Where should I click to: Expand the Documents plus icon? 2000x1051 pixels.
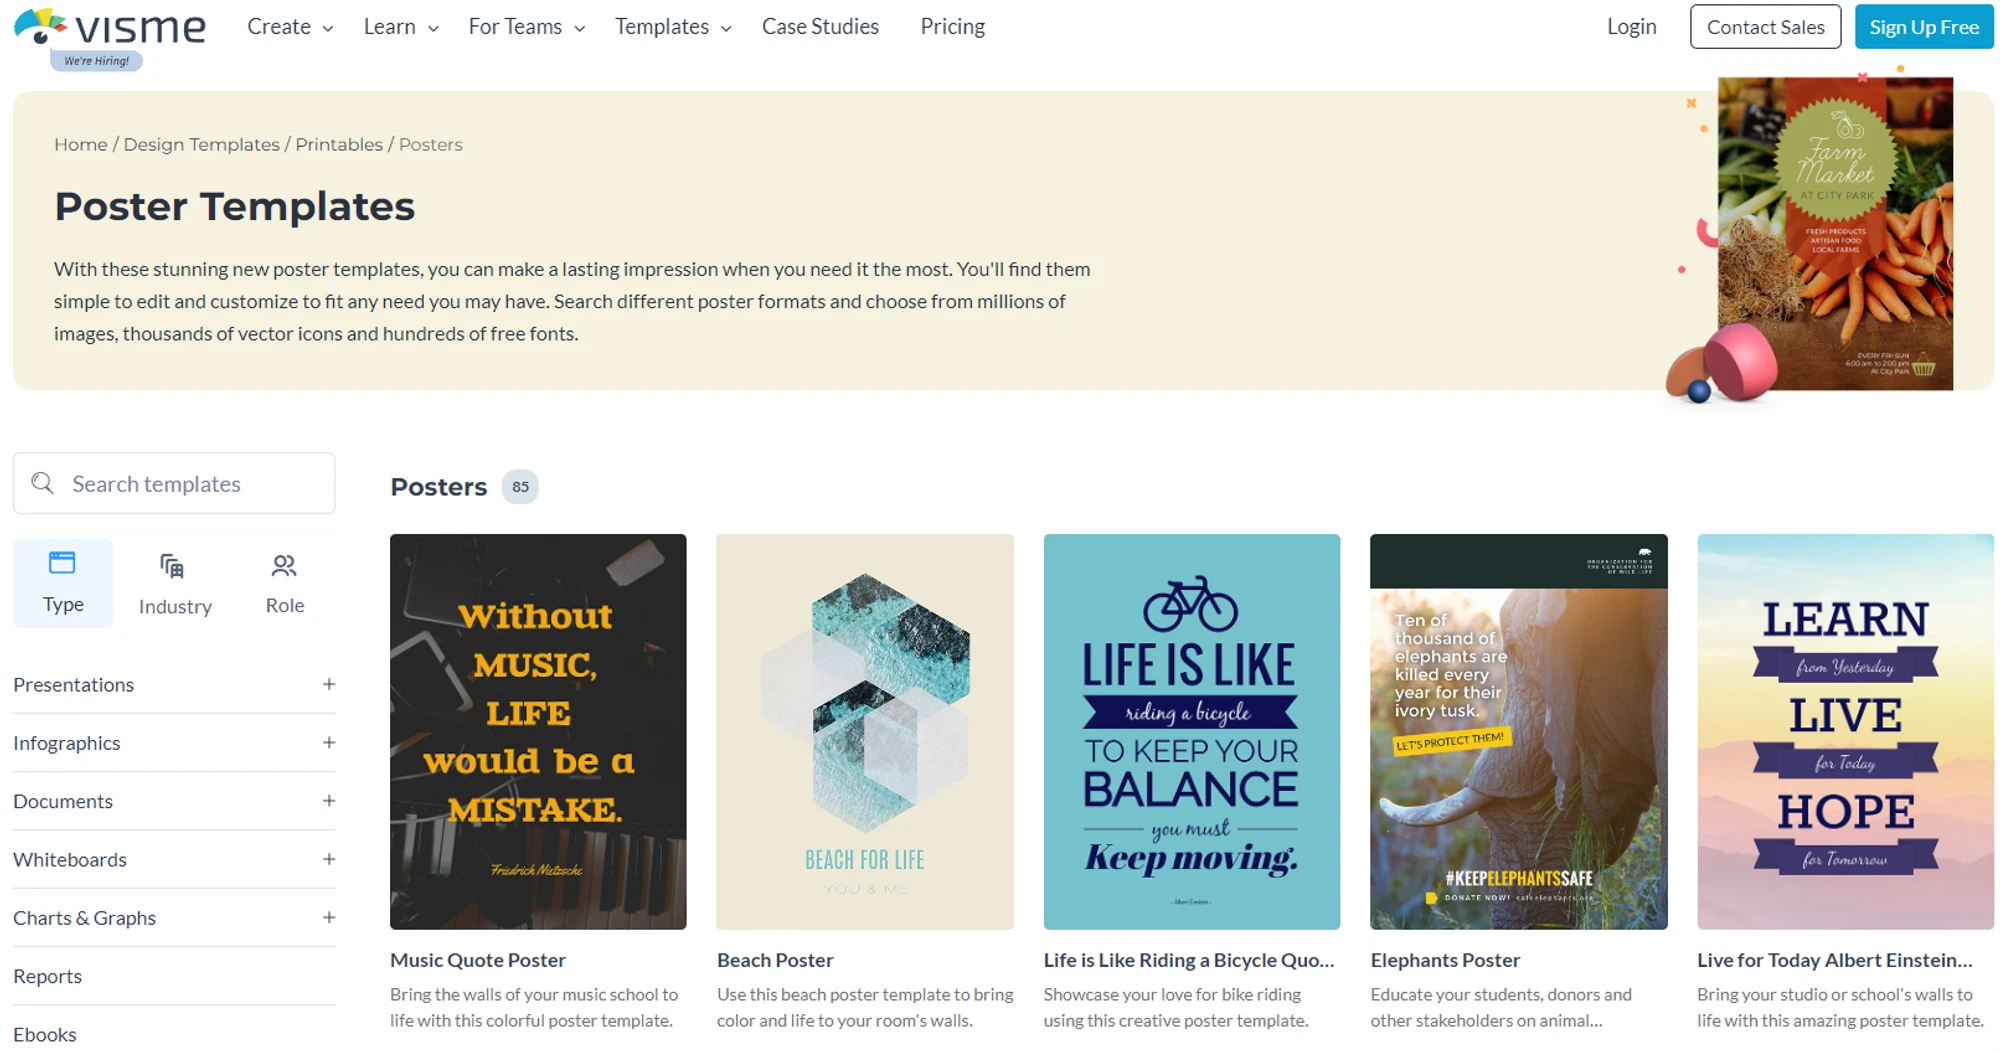click(x=329, y=801)
